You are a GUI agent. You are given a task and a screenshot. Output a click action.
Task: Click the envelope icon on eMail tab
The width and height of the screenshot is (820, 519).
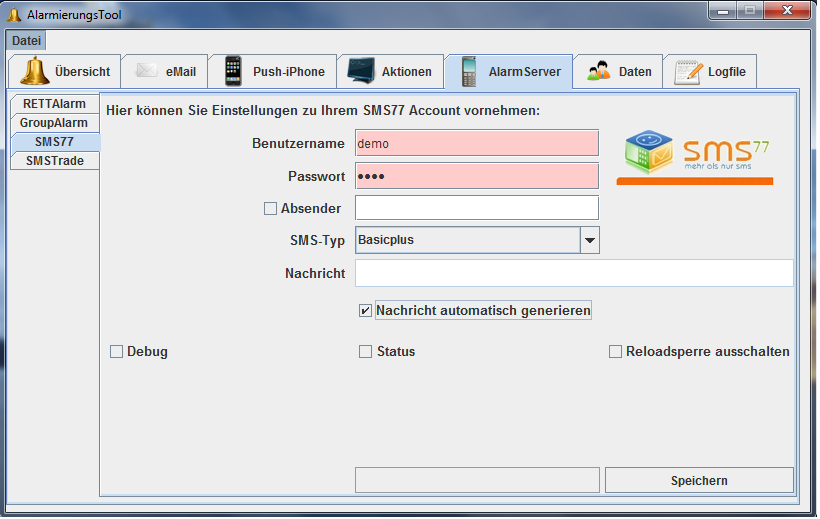pos(147,72)
